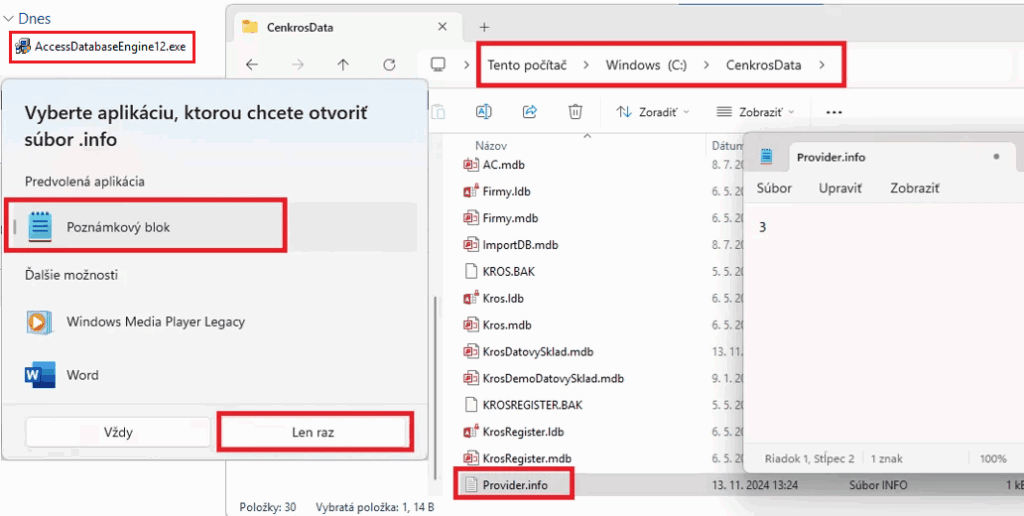
Task: Click the Up arrow navigation icon
Action: (x=343, y=65)
